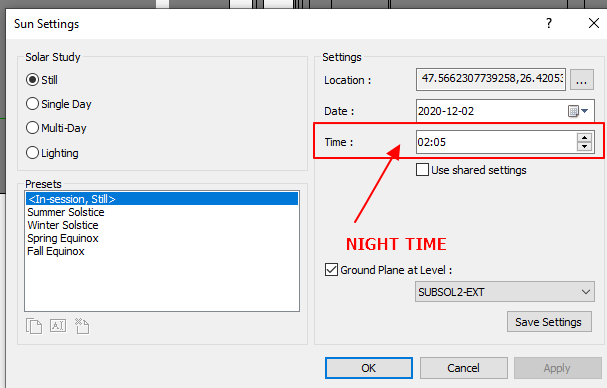The width and height of the screenshot is (607, 388).
Task: Click the Apply button
Action: pos(557,368)
